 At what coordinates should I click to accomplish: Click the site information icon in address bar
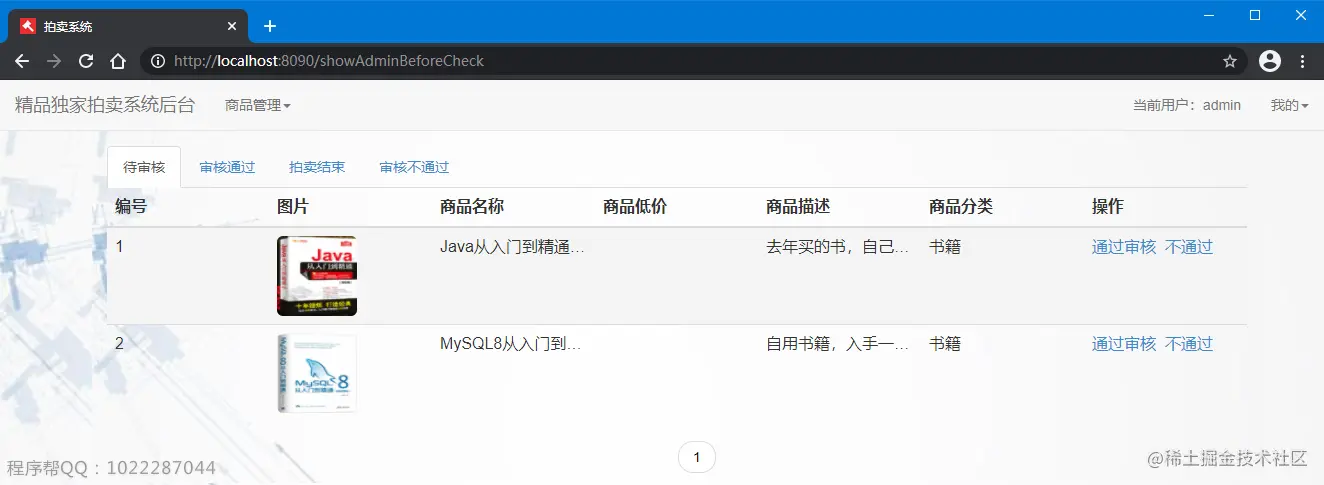tap(158, 61)
